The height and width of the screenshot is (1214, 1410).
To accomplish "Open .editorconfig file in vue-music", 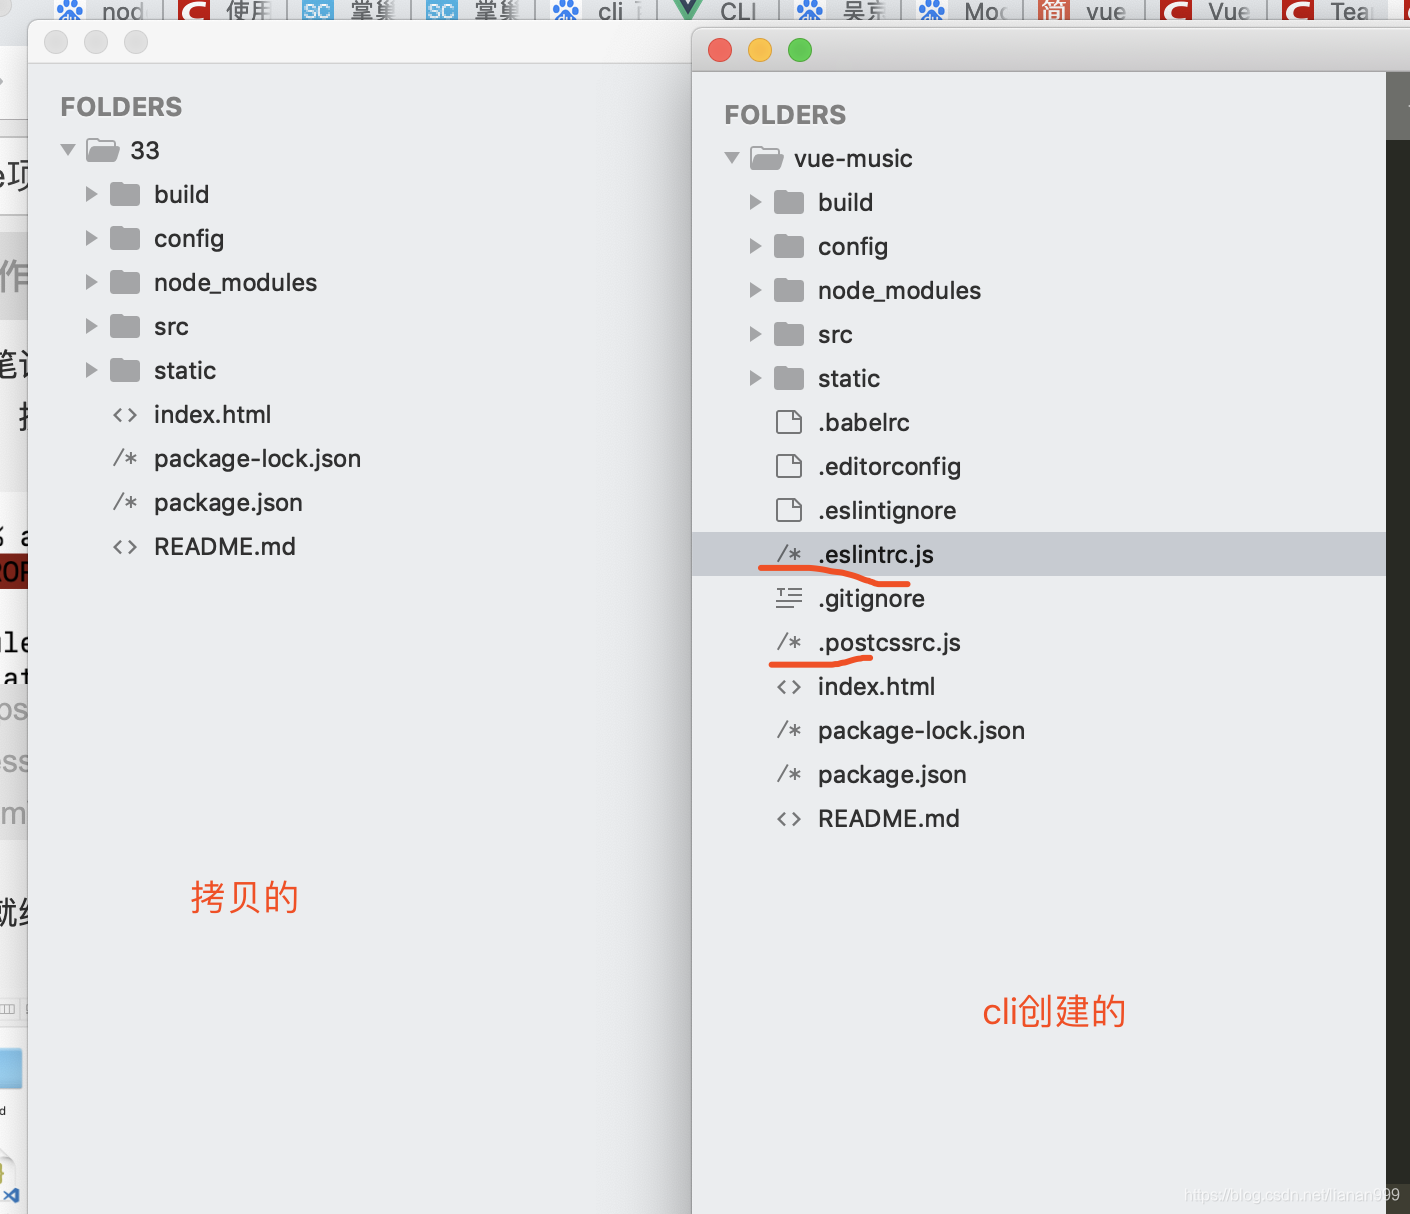I will click(889, 467).
